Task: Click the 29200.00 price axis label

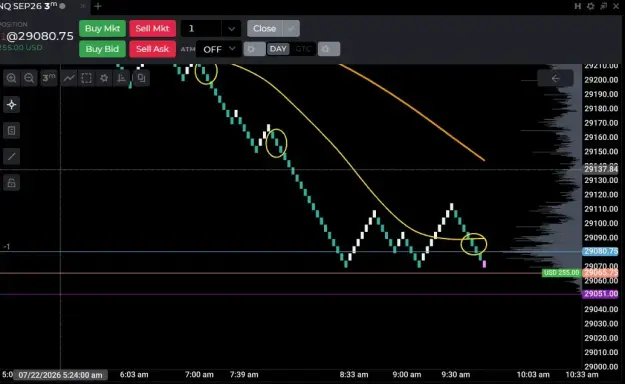Action: (x=601, y=80)
